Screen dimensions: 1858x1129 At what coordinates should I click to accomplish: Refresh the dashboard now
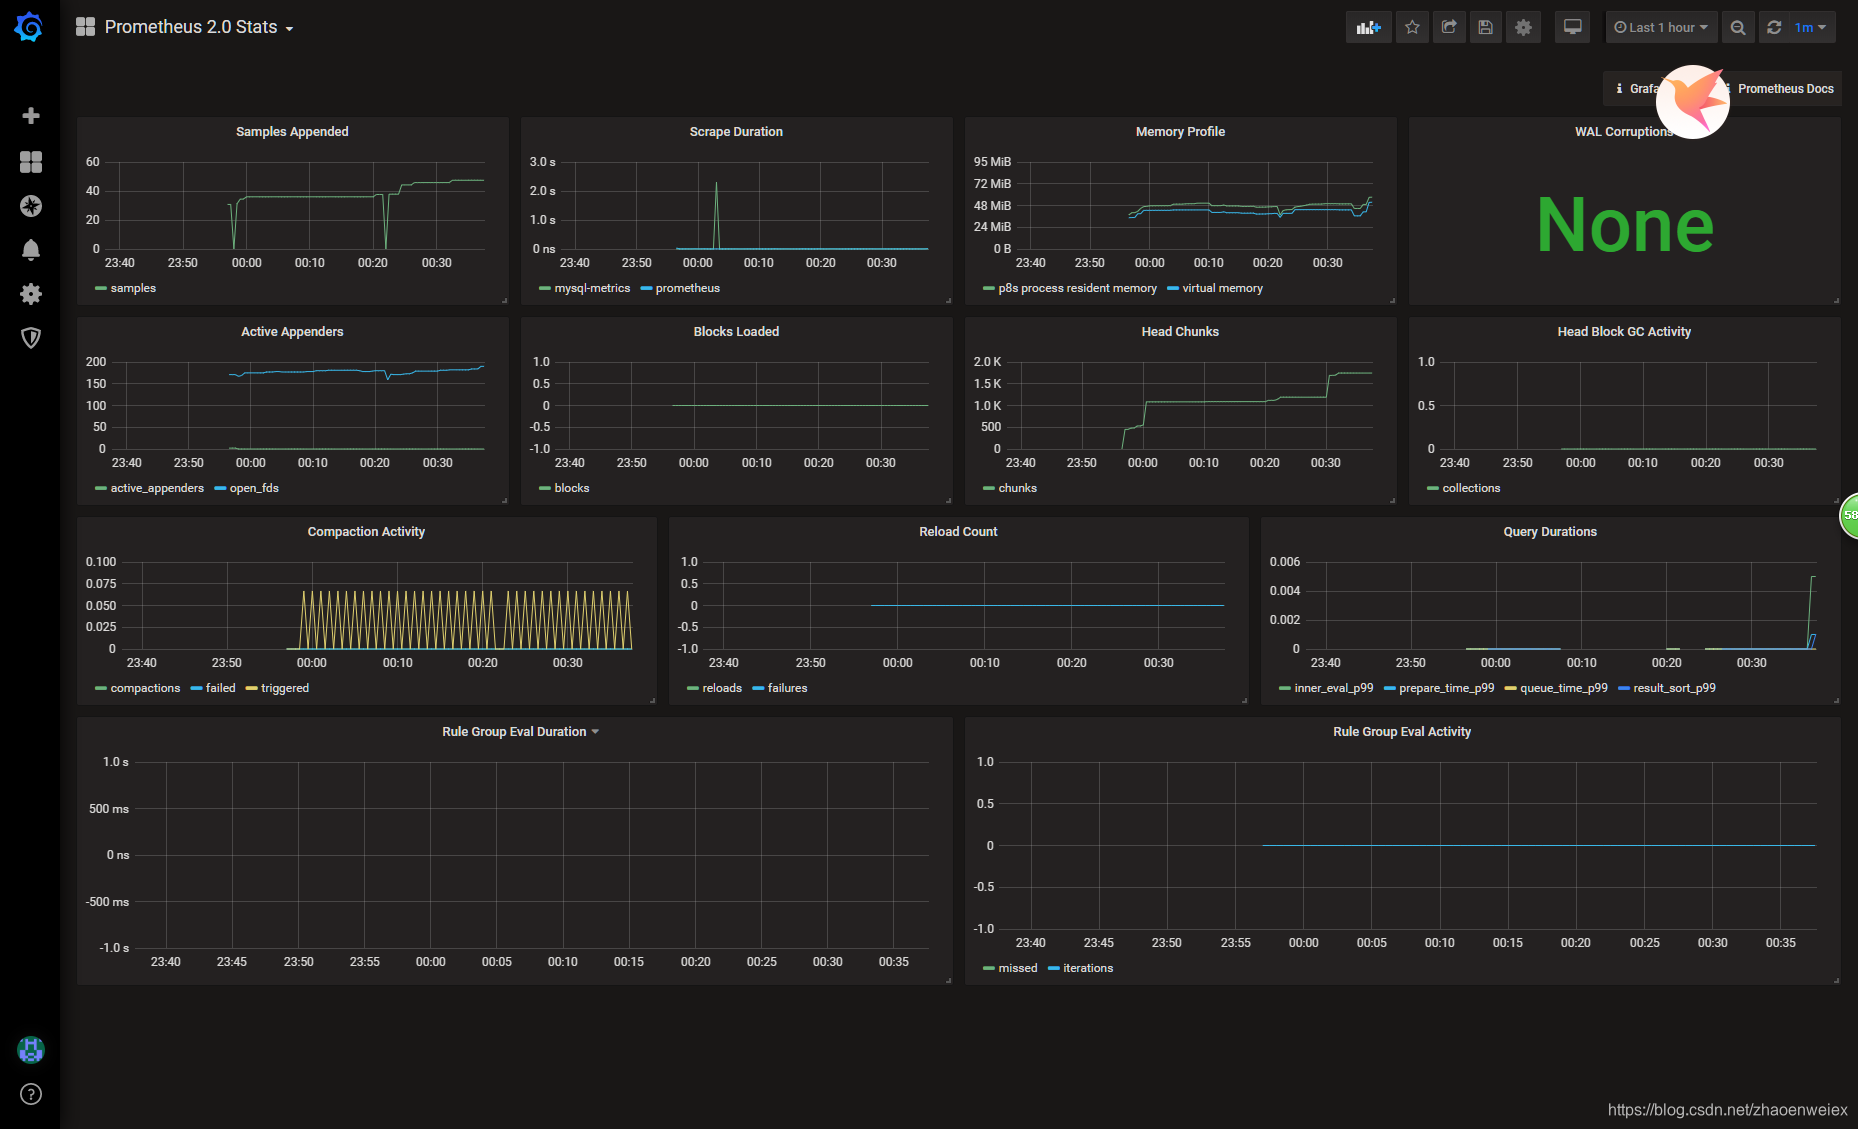point(1774,27)
